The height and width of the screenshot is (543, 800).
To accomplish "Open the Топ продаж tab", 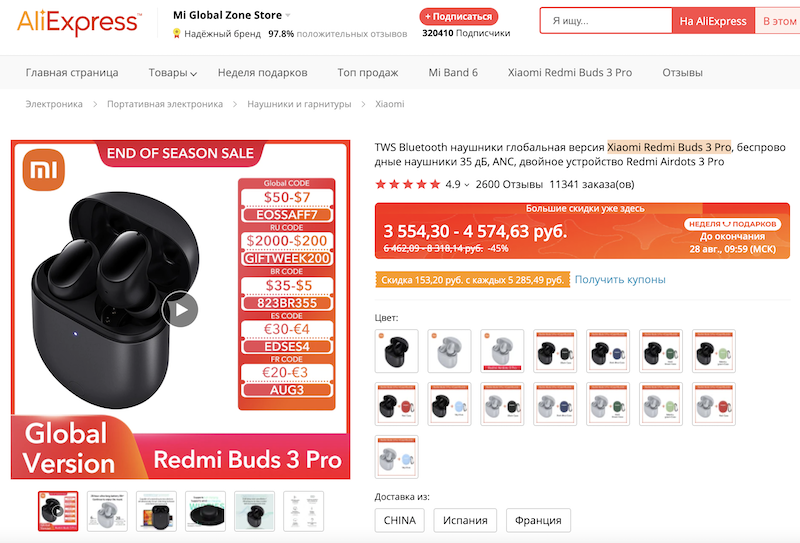I will [368, 72].
